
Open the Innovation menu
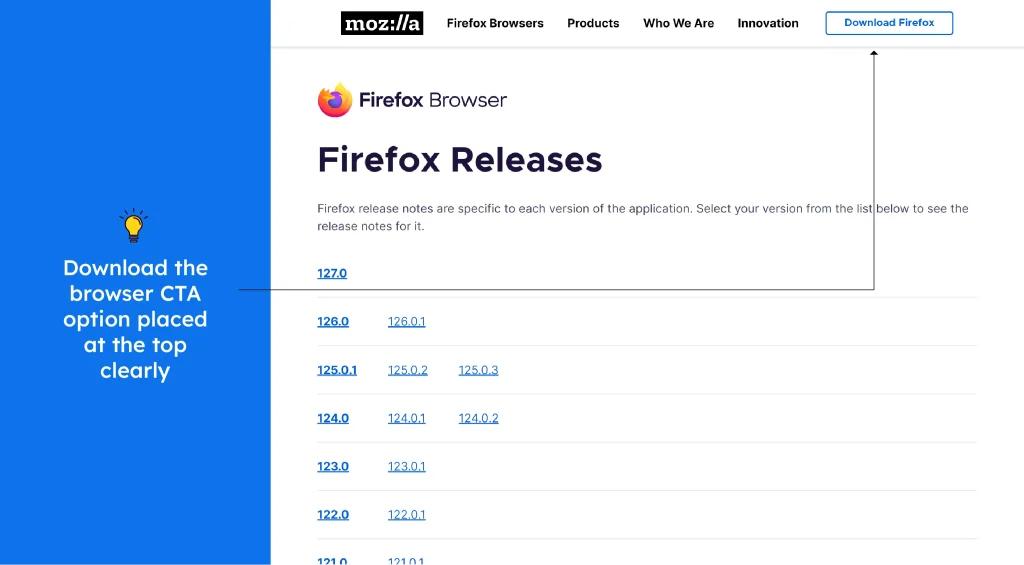click(768, 24)
